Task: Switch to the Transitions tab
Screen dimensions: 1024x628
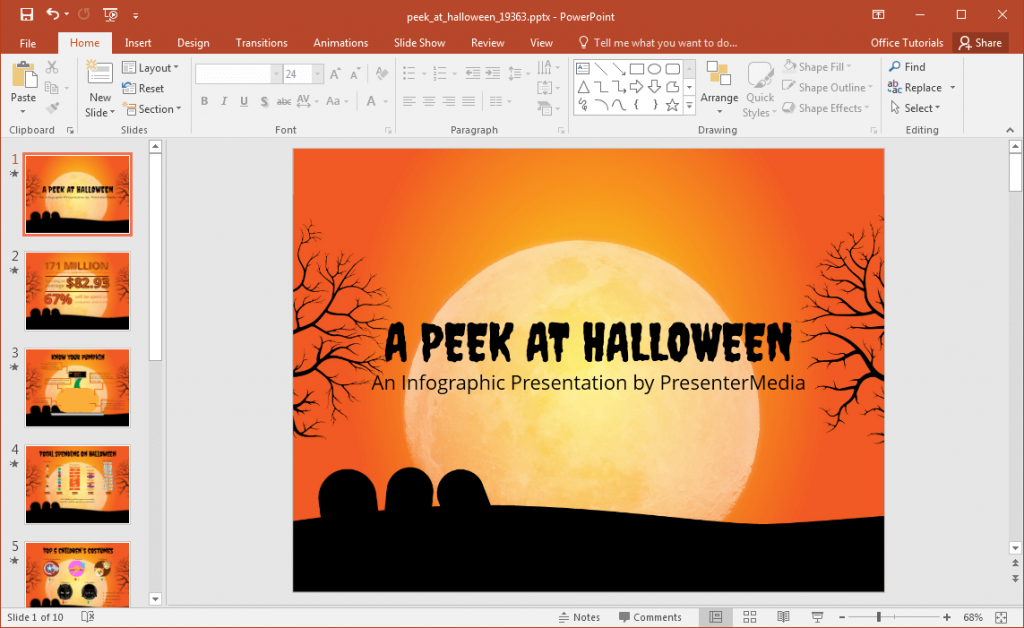Action: pos(261,43)
